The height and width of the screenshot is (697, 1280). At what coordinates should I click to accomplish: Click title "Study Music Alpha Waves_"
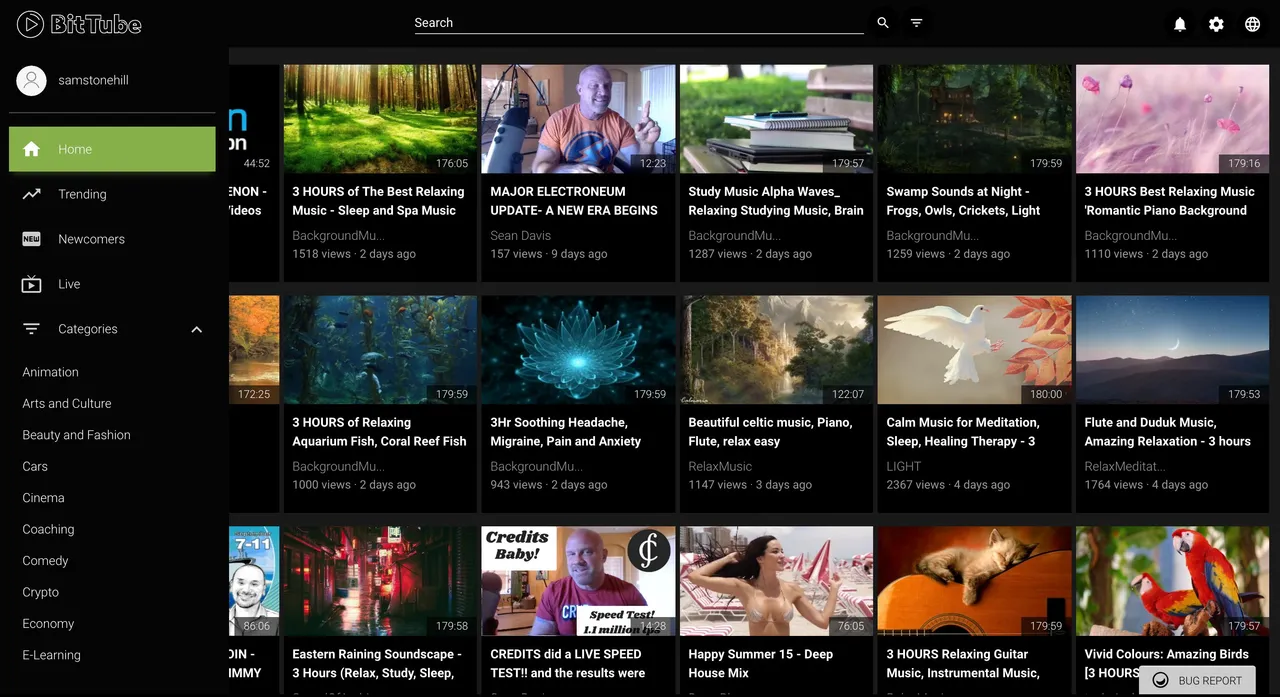click(776, 201)
